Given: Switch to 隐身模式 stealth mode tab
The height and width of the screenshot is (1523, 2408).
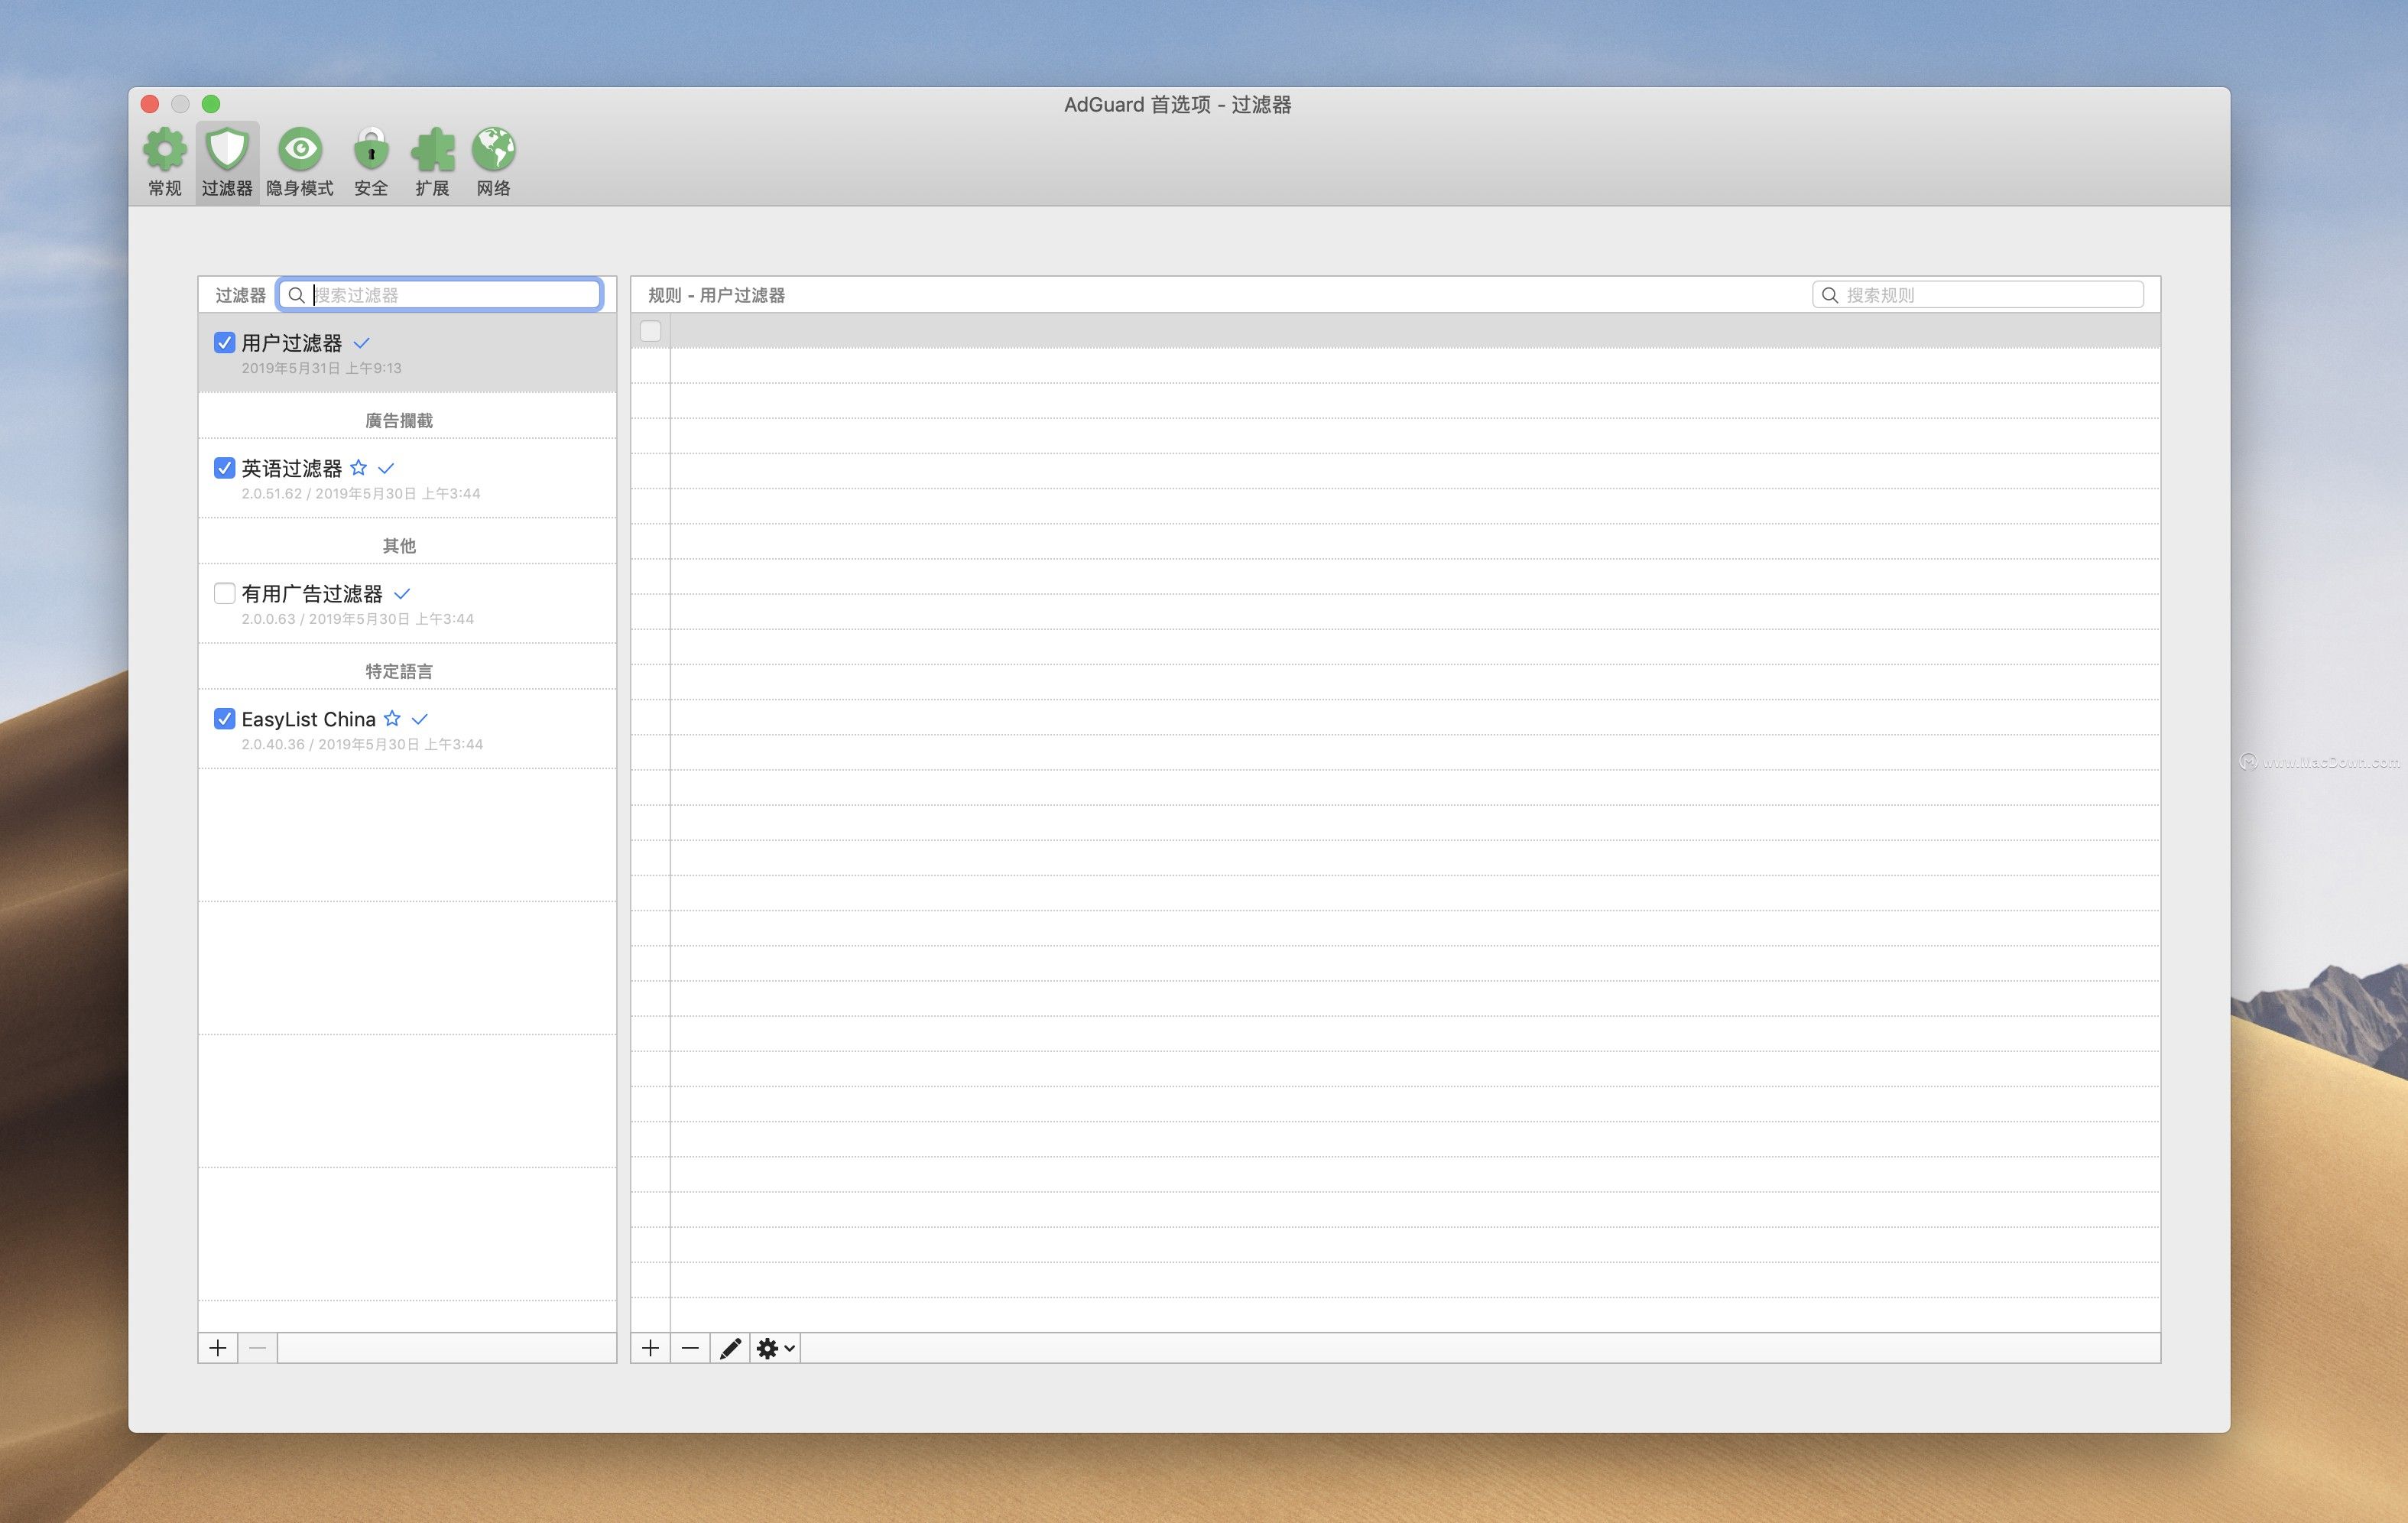Looking at the screenshot, I should [x=300, y=163].
